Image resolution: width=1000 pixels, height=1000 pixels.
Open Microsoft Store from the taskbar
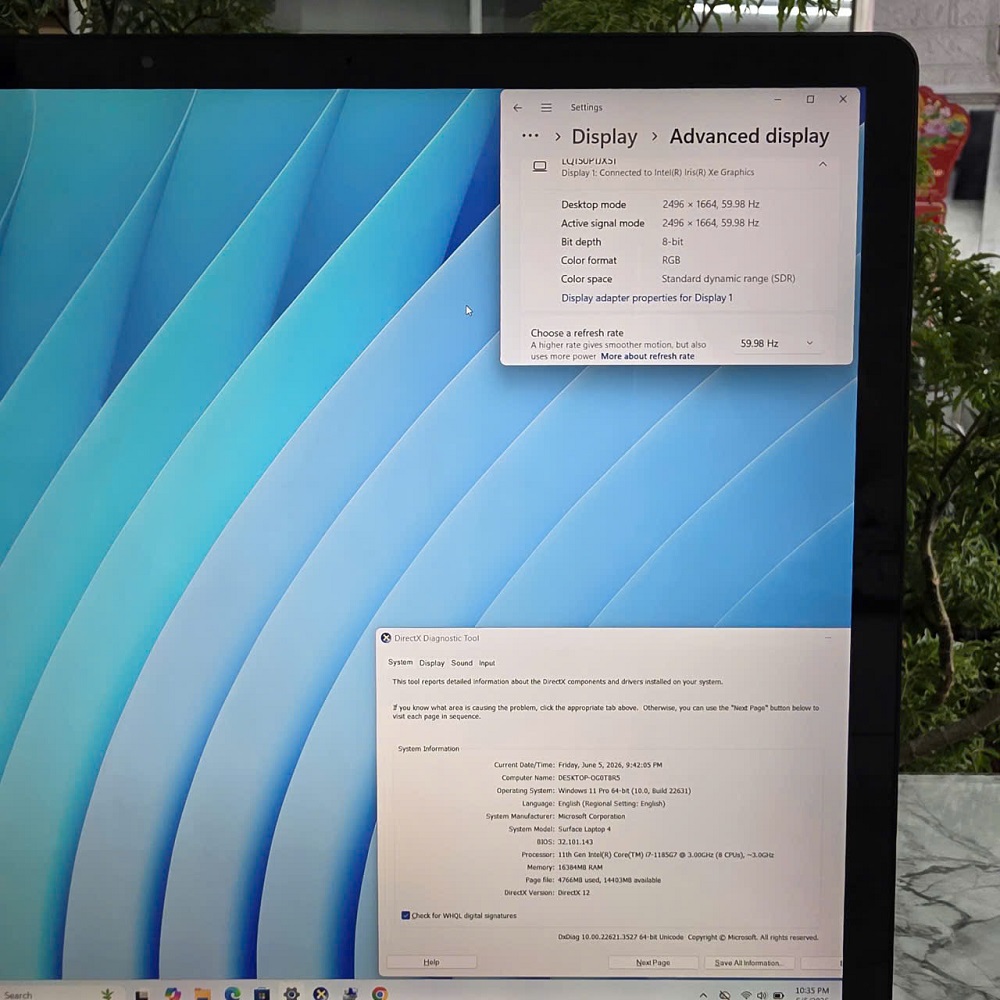[x=261, y=994]
